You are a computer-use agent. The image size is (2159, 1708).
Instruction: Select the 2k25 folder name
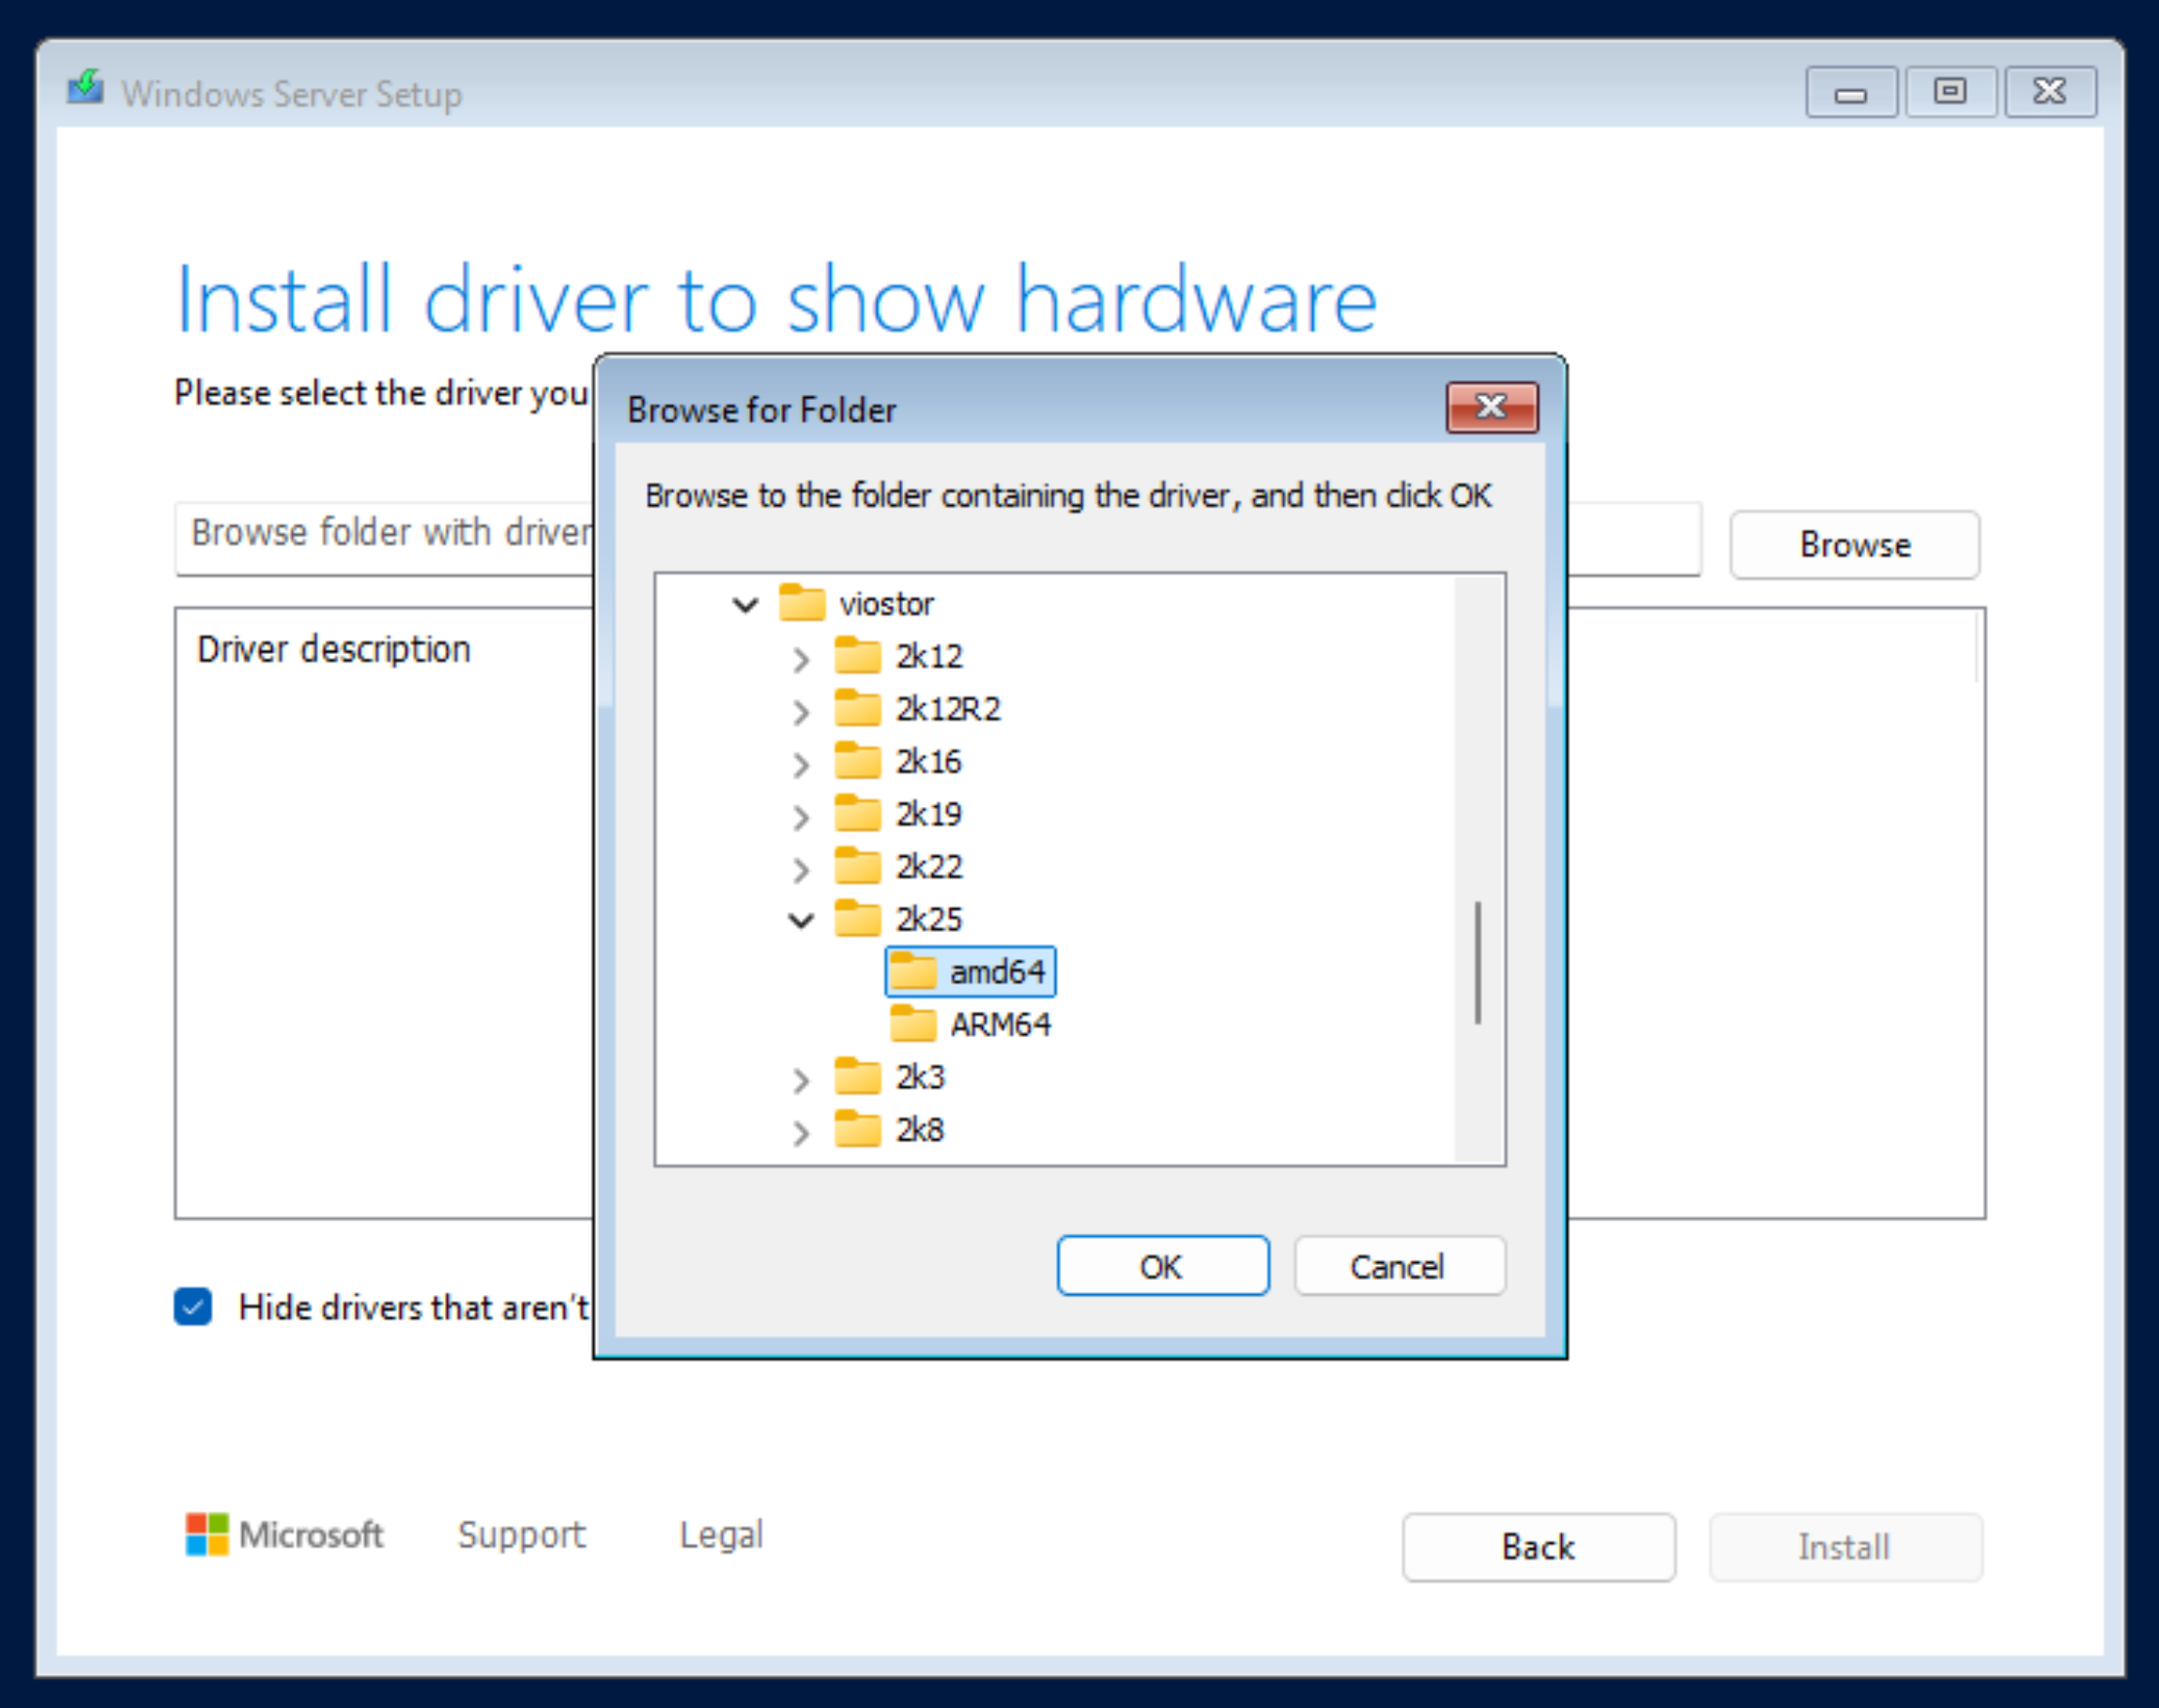(x=928, y=919)
